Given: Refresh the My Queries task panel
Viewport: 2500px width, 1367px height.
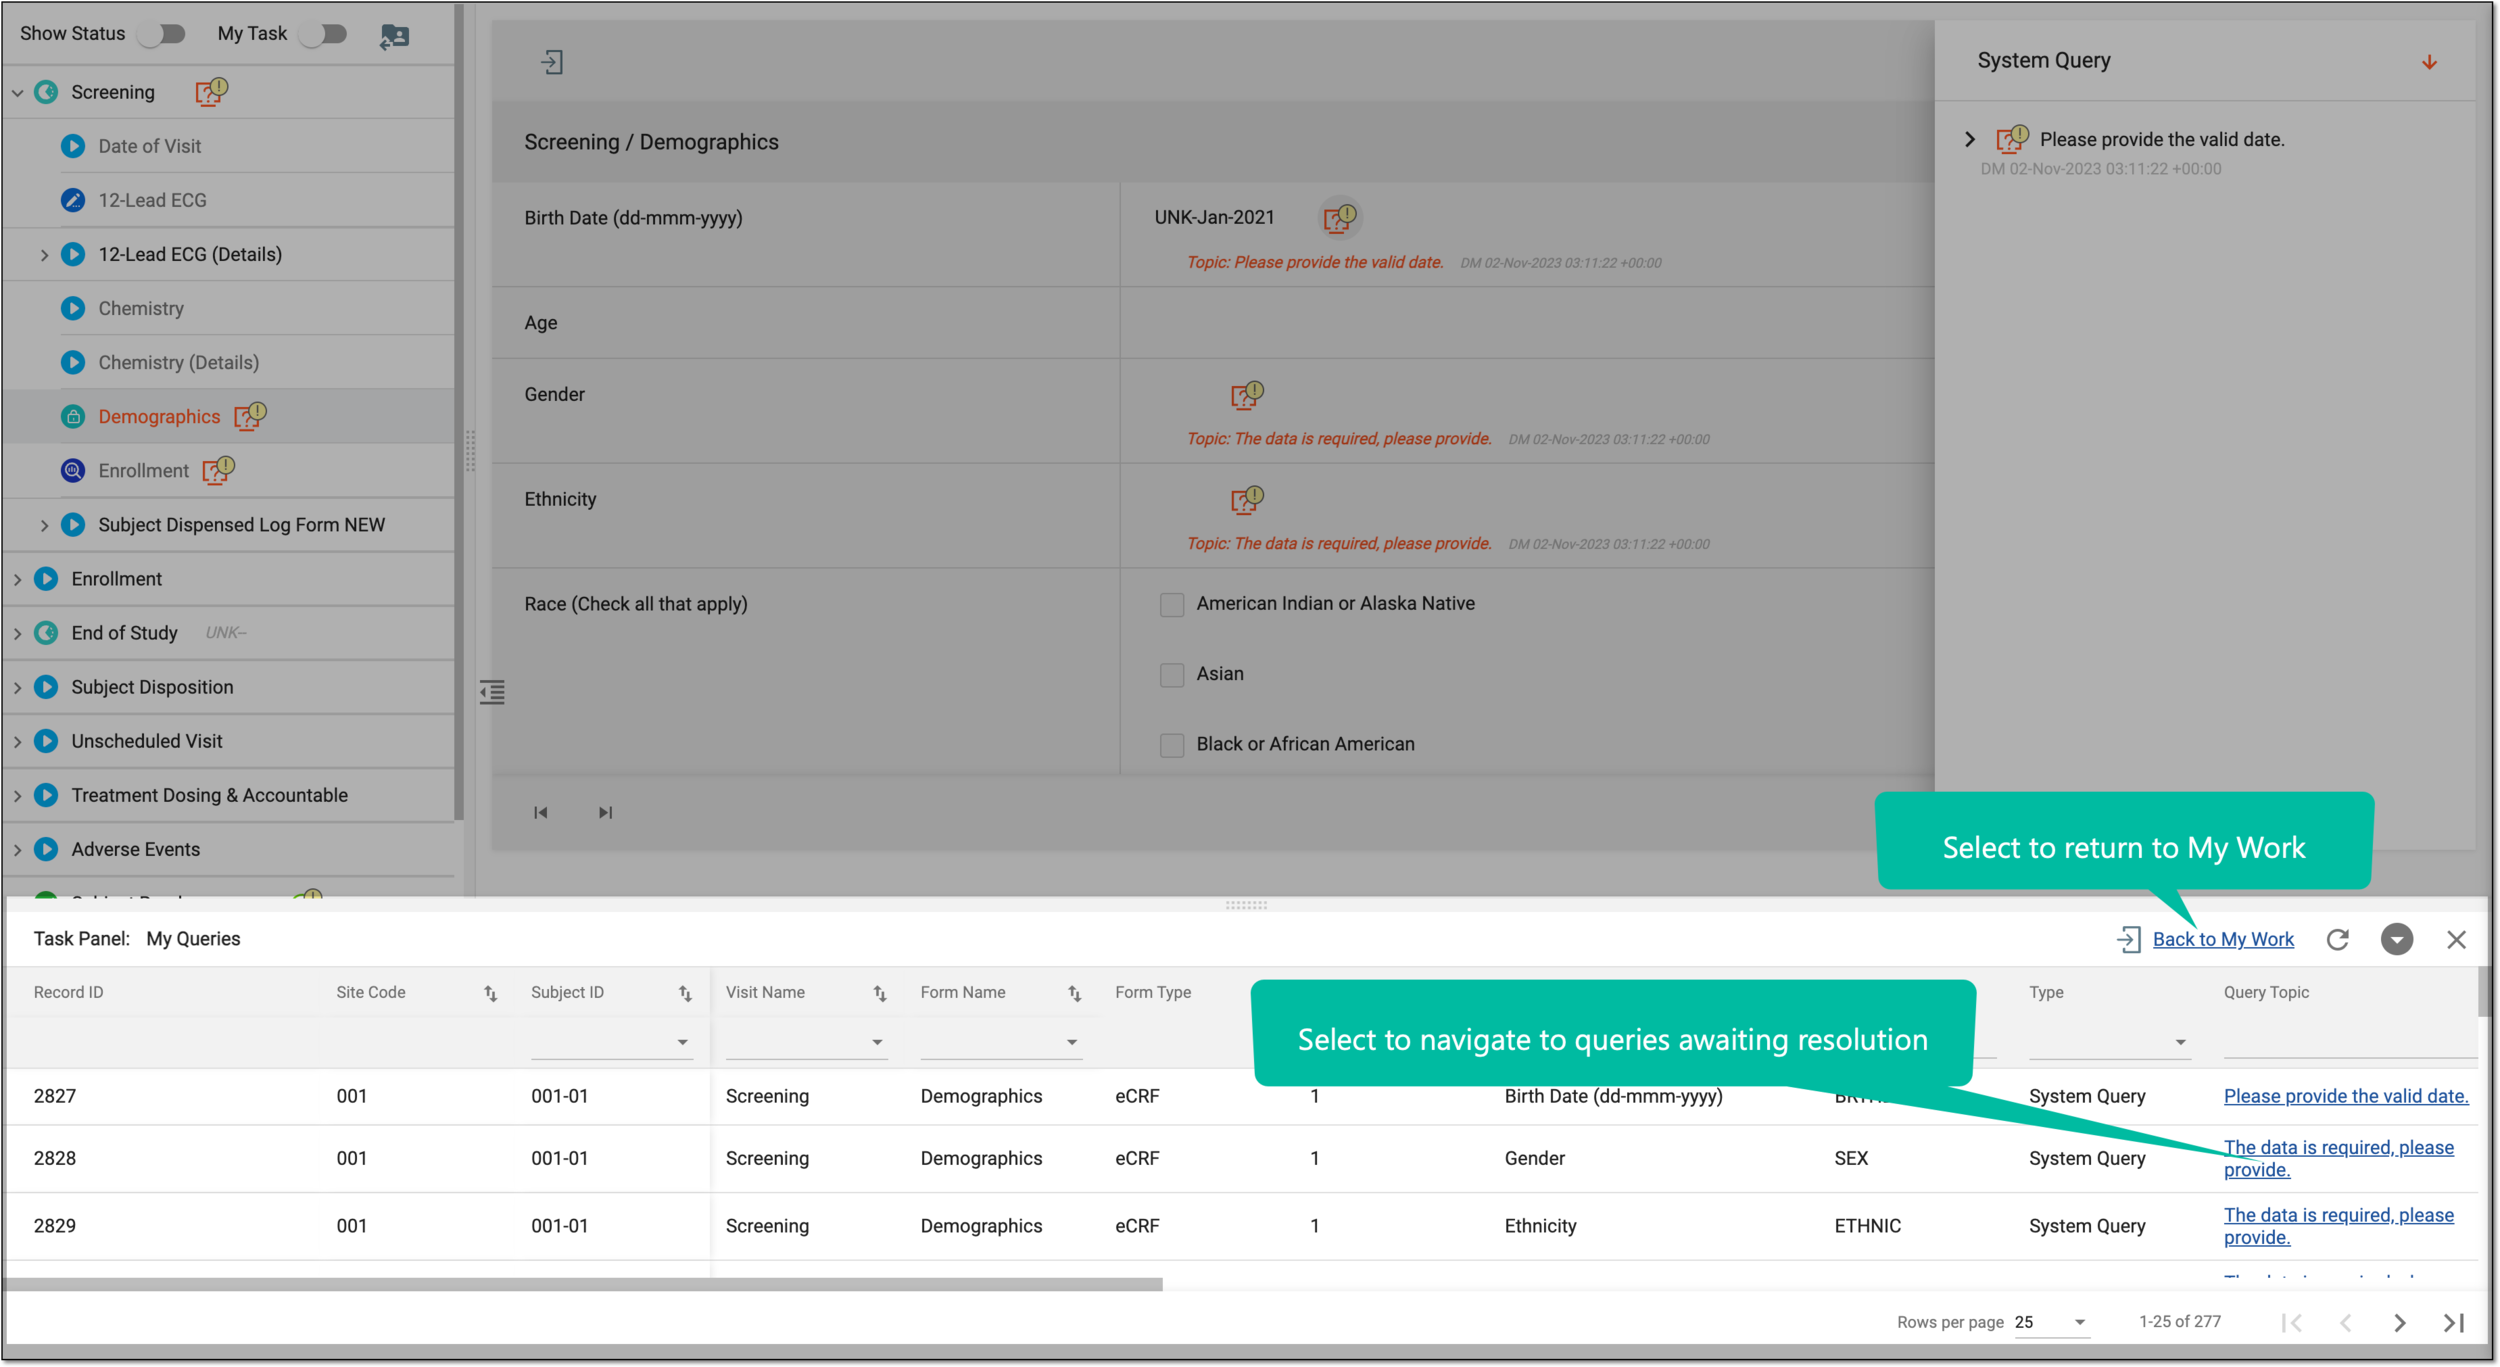Looking at the screenshot, I should coord(2338,939).
